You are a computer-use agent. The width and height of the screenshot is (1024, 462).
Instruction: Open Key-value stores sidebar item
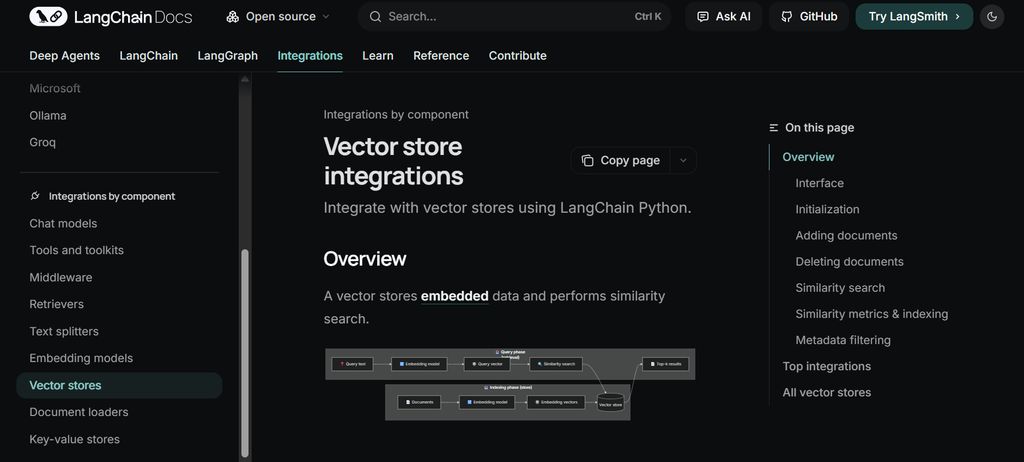[74, 440]
